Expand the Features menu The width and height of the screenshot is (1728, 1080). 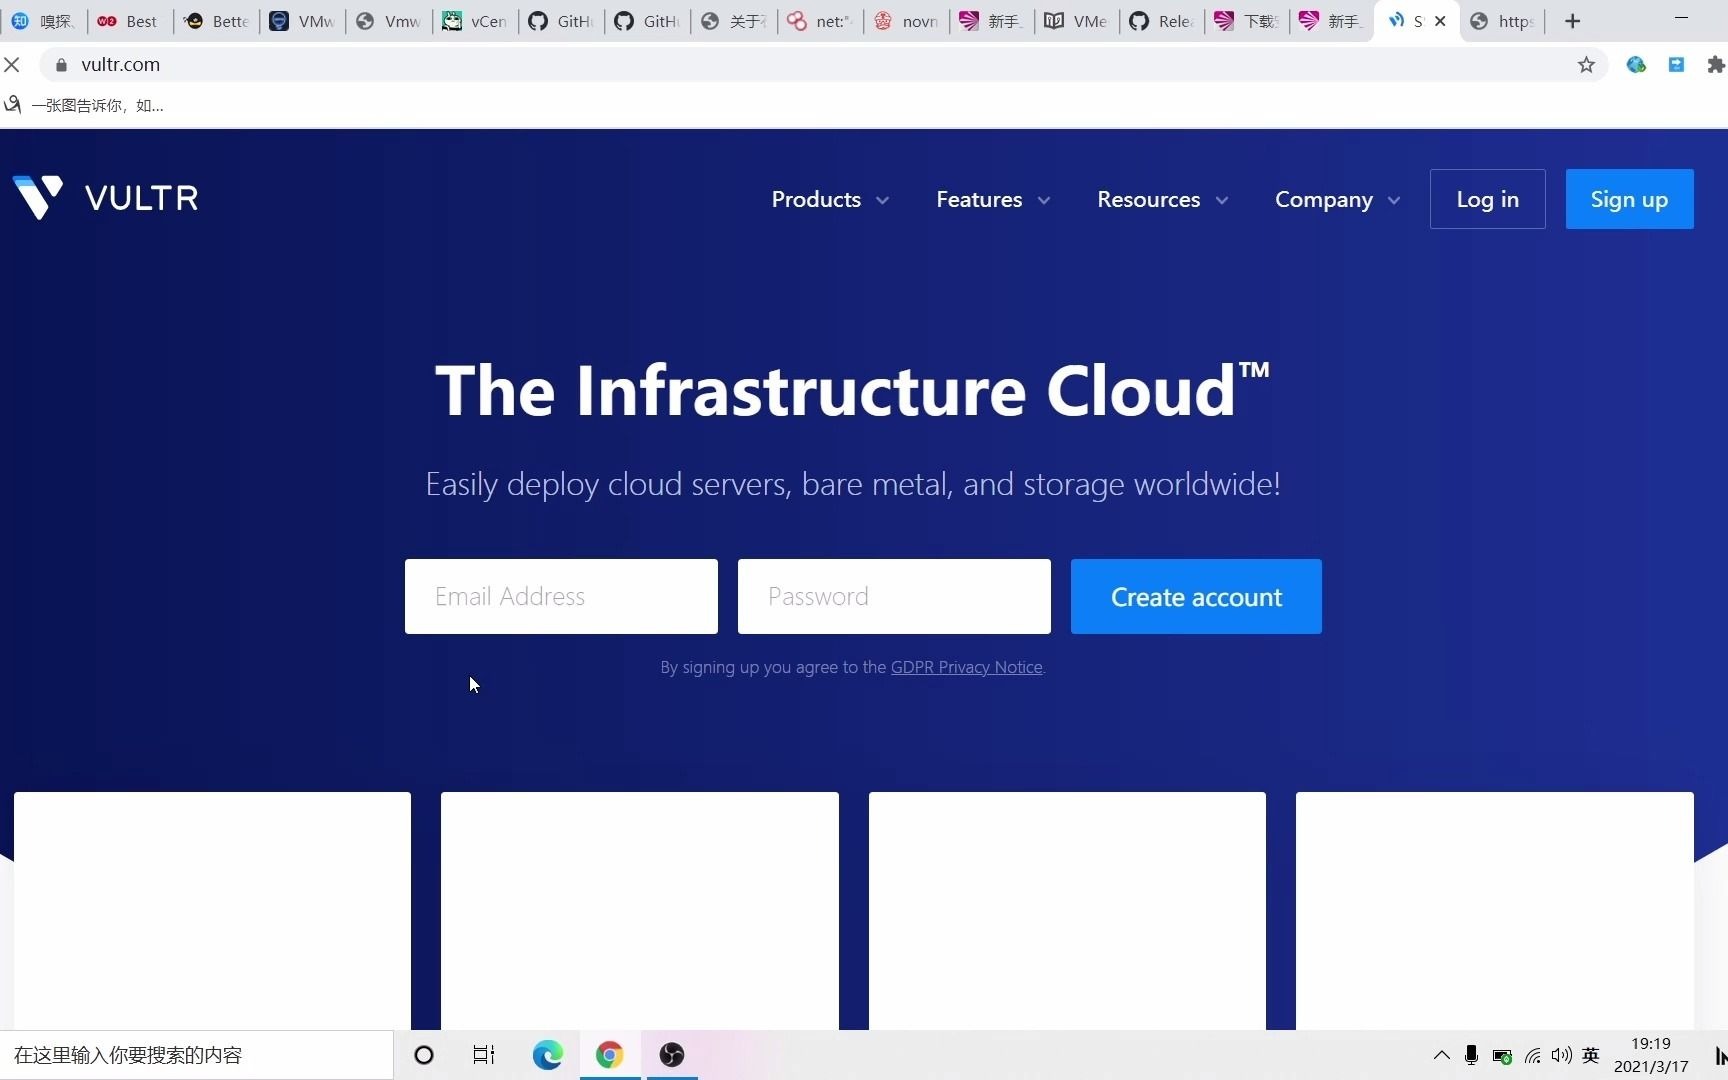click(x=993, y=199)
